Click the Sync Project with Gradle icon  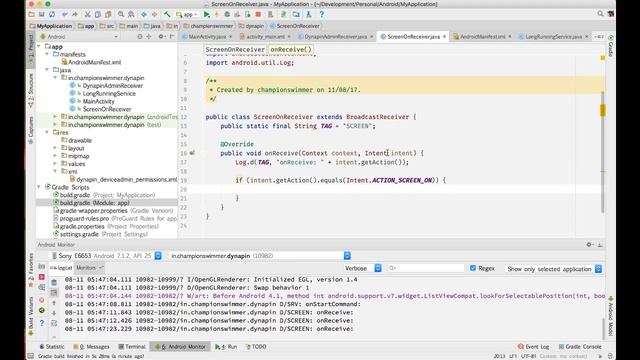coord(283,14)
